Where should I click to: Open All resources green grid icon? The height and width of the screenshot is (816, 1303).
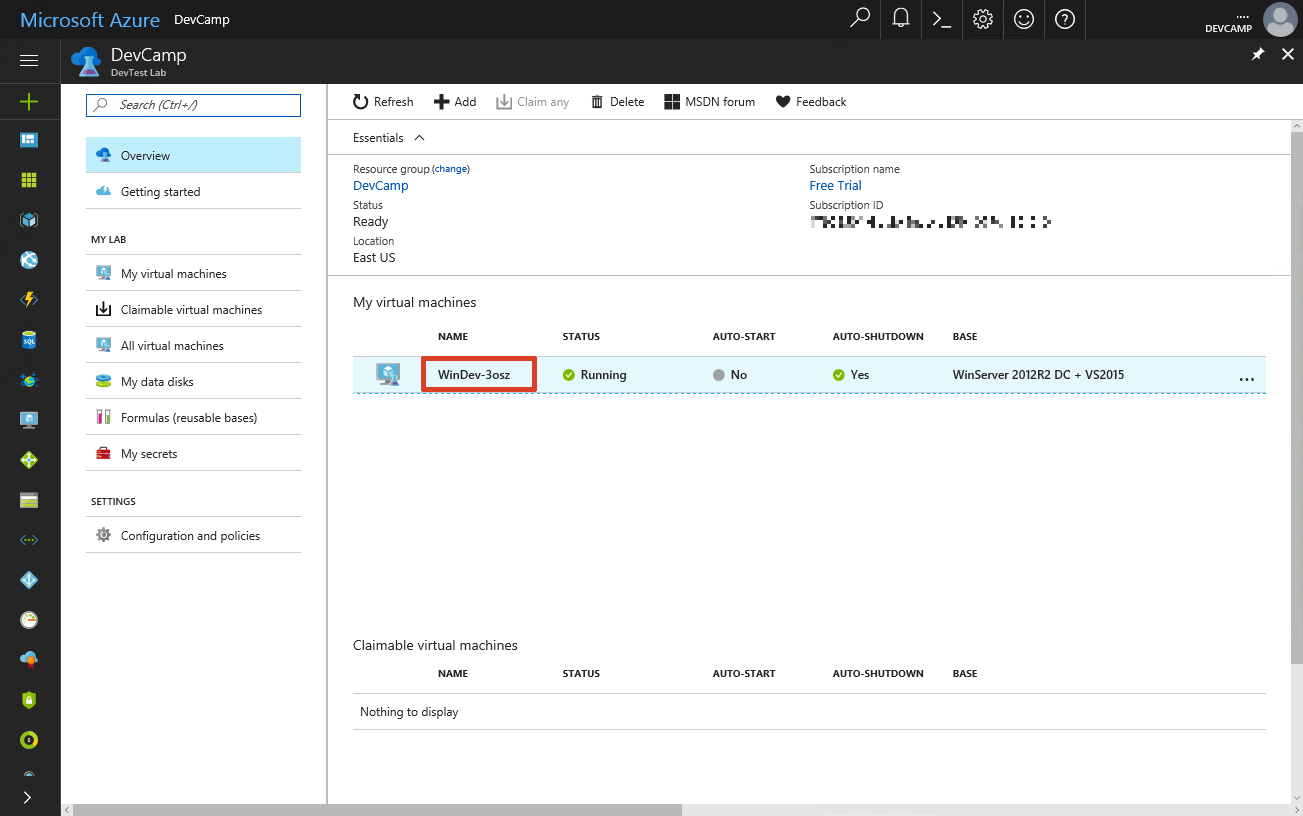pyautogui.click(x=29, y=180)
